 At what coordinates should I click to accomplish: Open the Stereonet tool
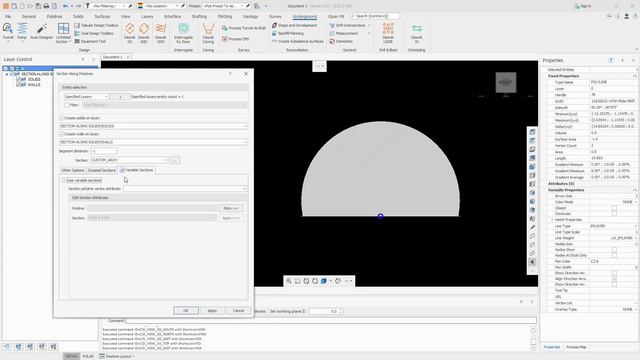click(x=341, y=41)
